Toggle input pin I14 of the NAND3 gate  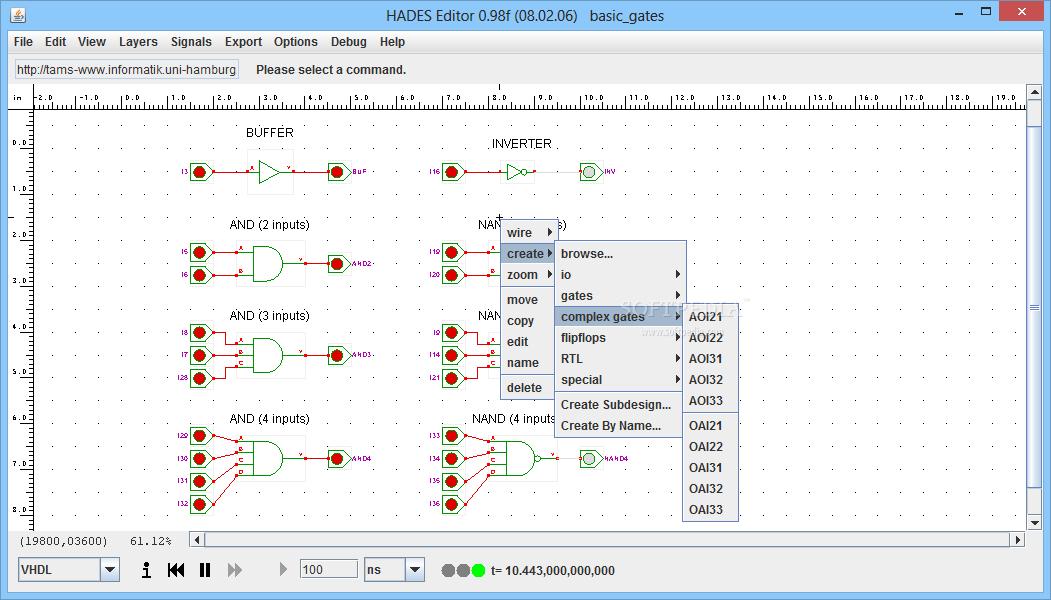coord(453,355)
